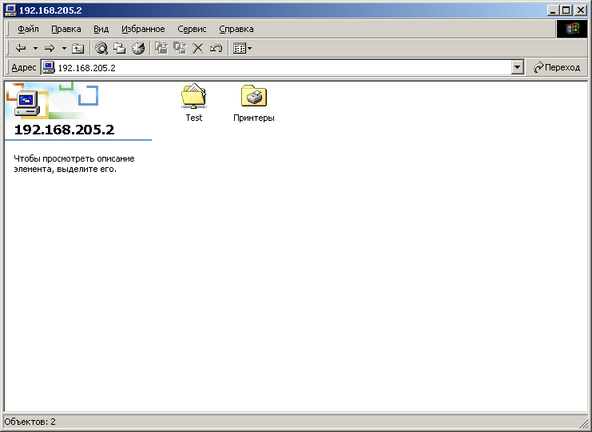
Task: Open the Search pane from toolbar
Action: [101, 48]
